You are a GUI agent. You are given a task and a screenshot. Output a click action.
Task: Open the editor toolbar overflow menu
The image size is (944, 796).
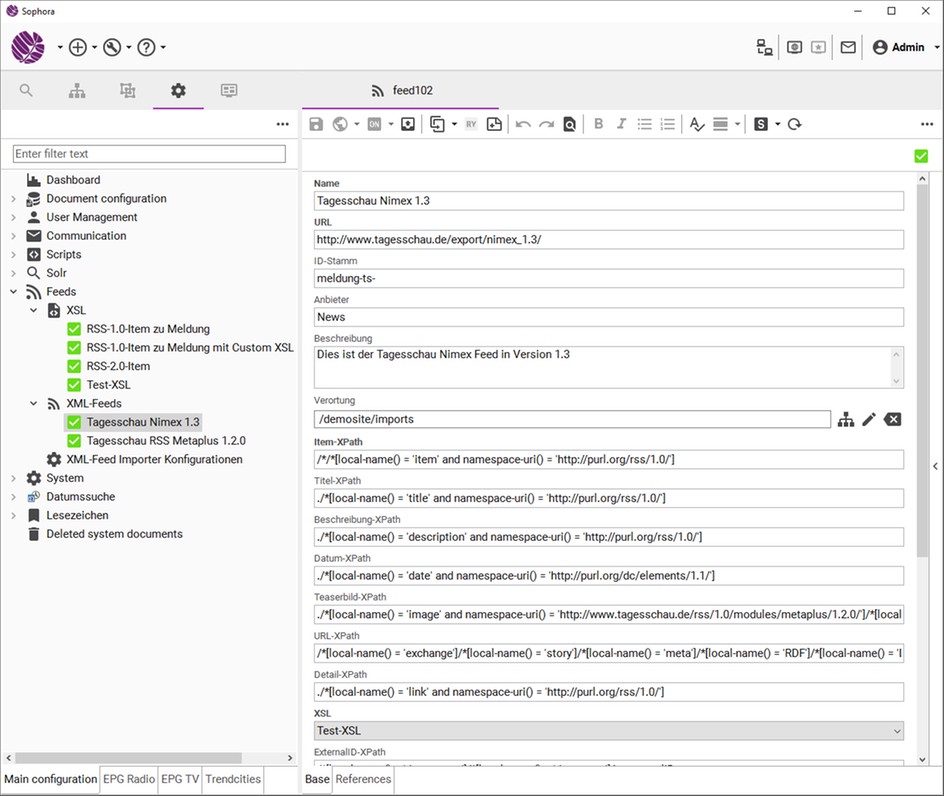[927, 124]
